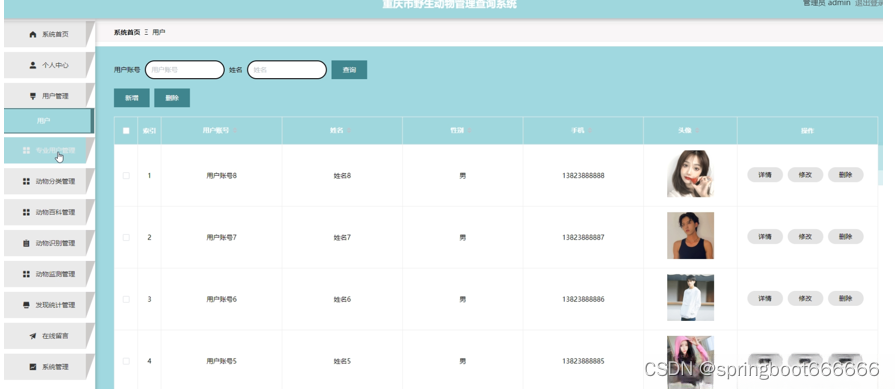
Task: Click the grid icon beside 动物分类管理
Action: (26, 181)
